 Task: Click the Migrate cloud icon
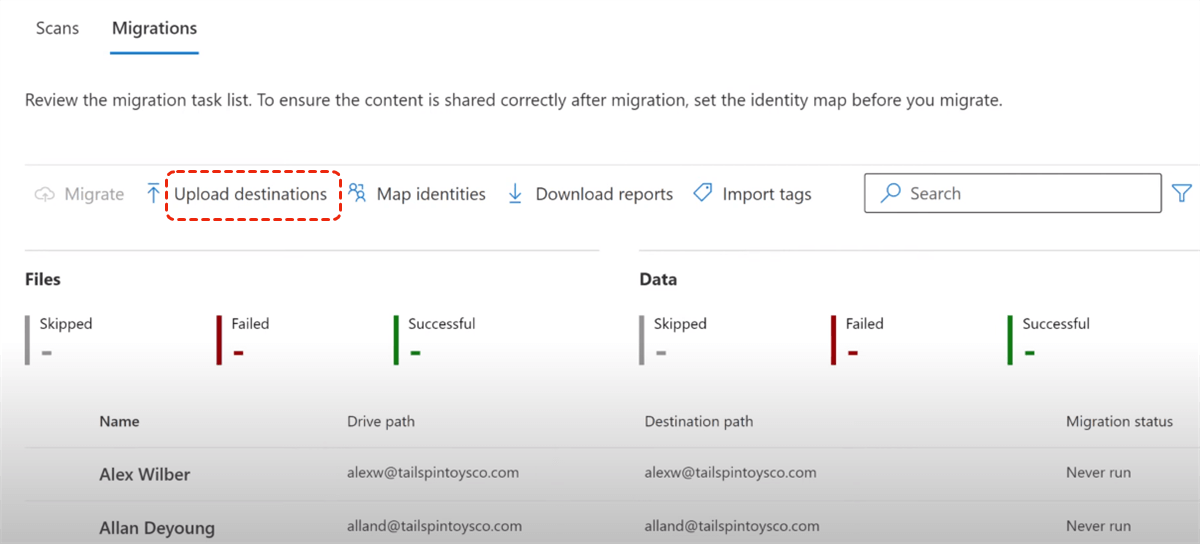point(45,194)
